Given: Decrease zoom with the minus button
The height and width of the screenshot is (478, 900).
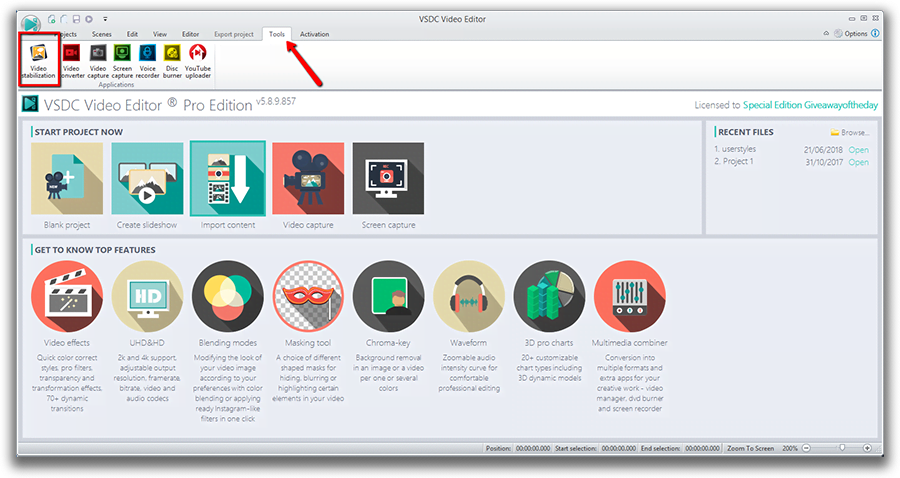Looking at the screenshot, I should pyautogui.click(x=806, y=448).
